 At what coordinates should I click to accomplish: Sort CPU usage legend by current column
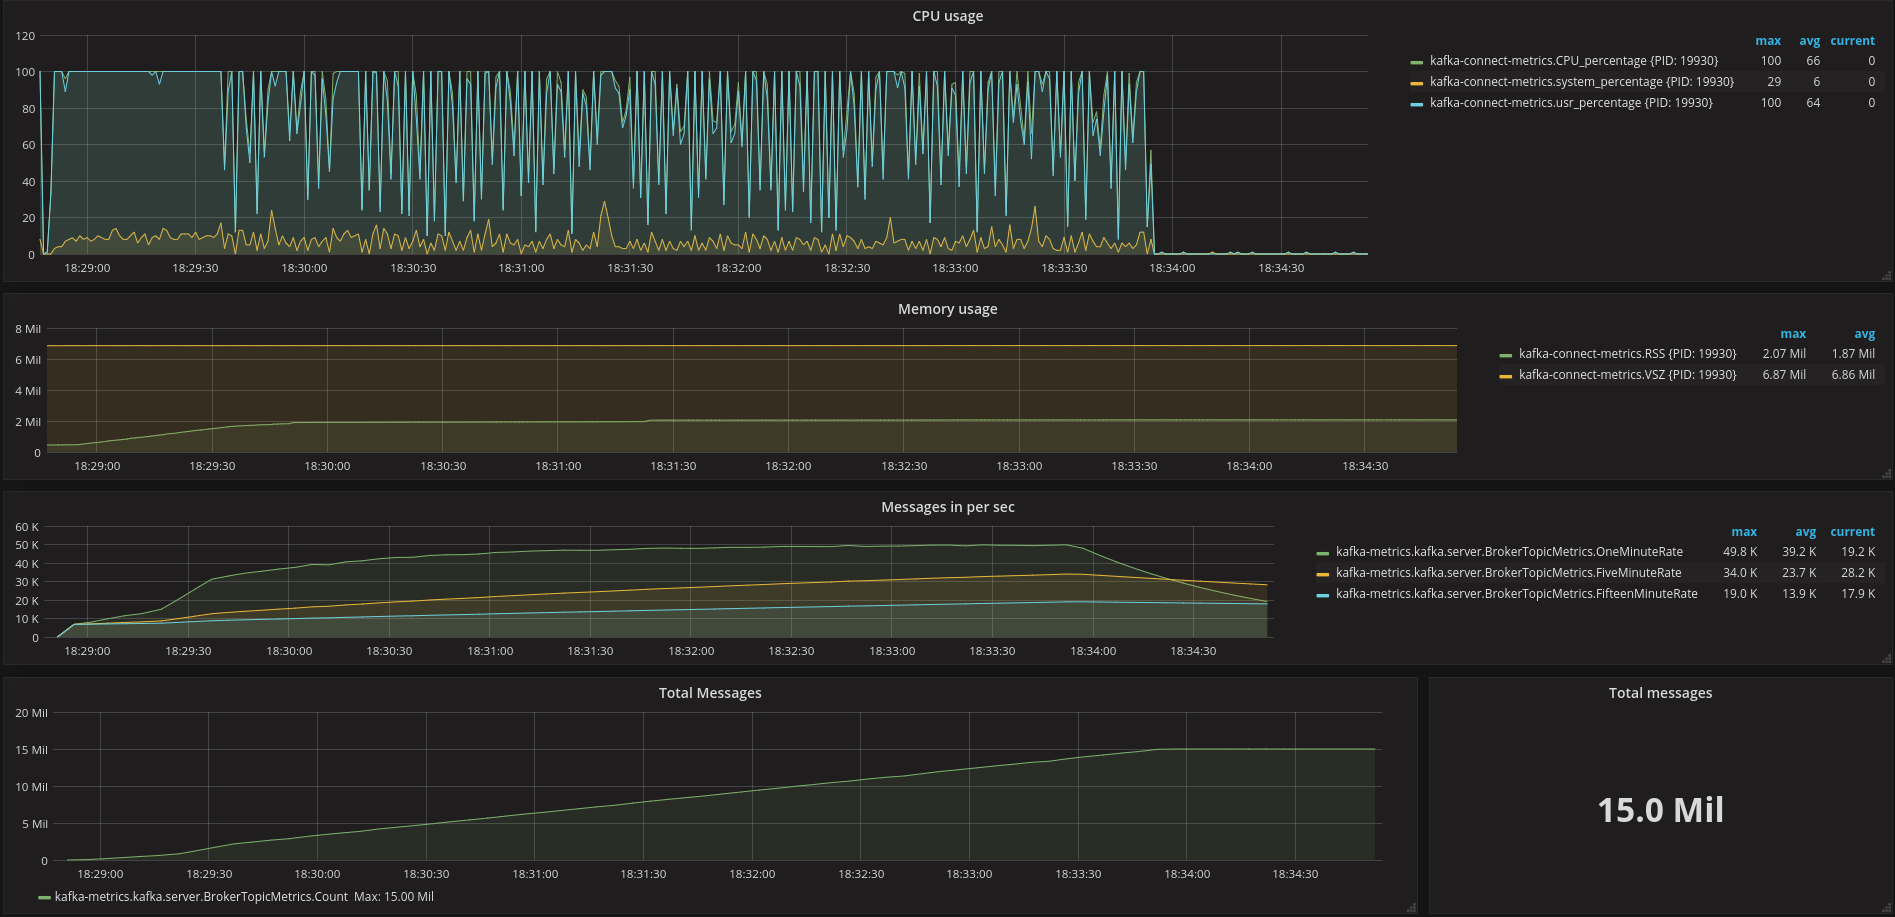click(1852, 41)
